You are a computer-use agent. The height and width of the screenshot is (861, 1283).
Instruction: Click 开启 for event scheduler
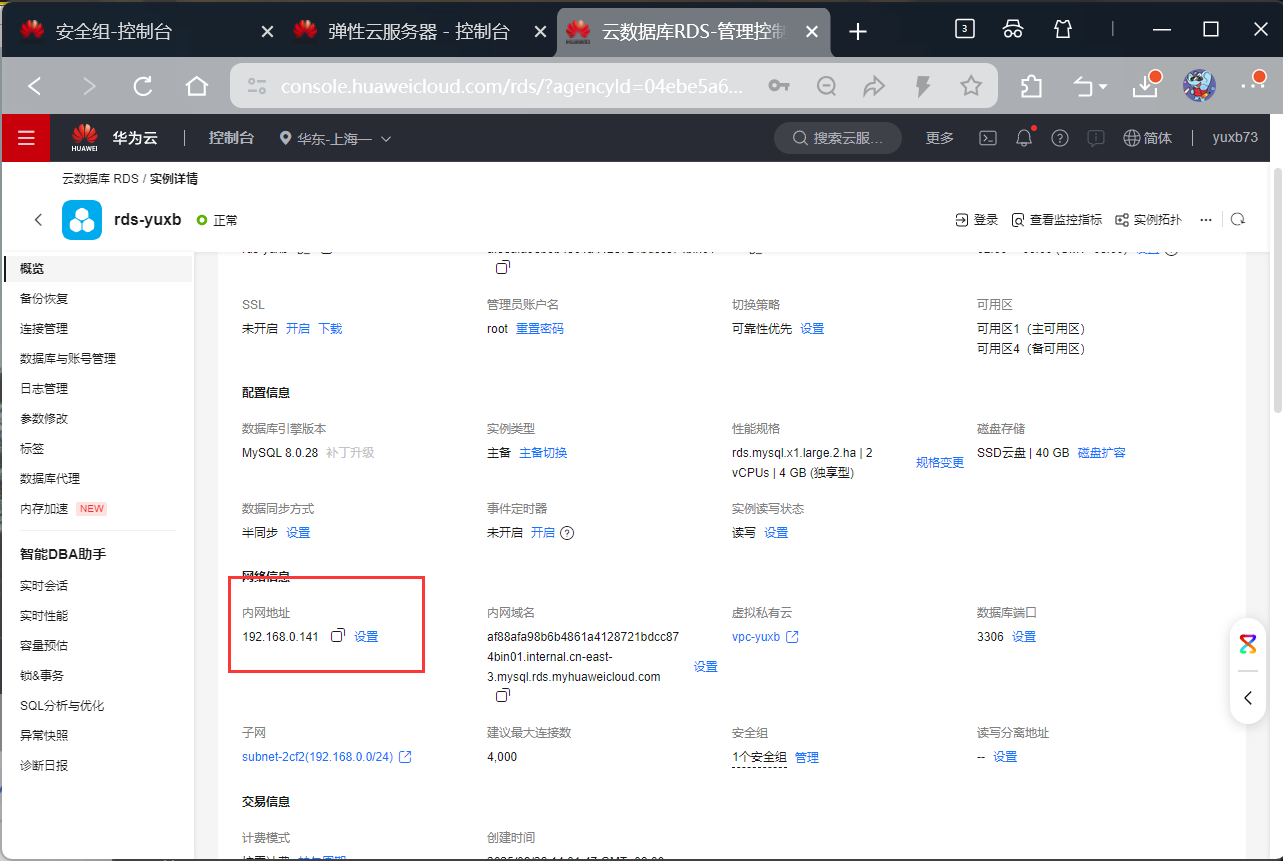(543, 532)
